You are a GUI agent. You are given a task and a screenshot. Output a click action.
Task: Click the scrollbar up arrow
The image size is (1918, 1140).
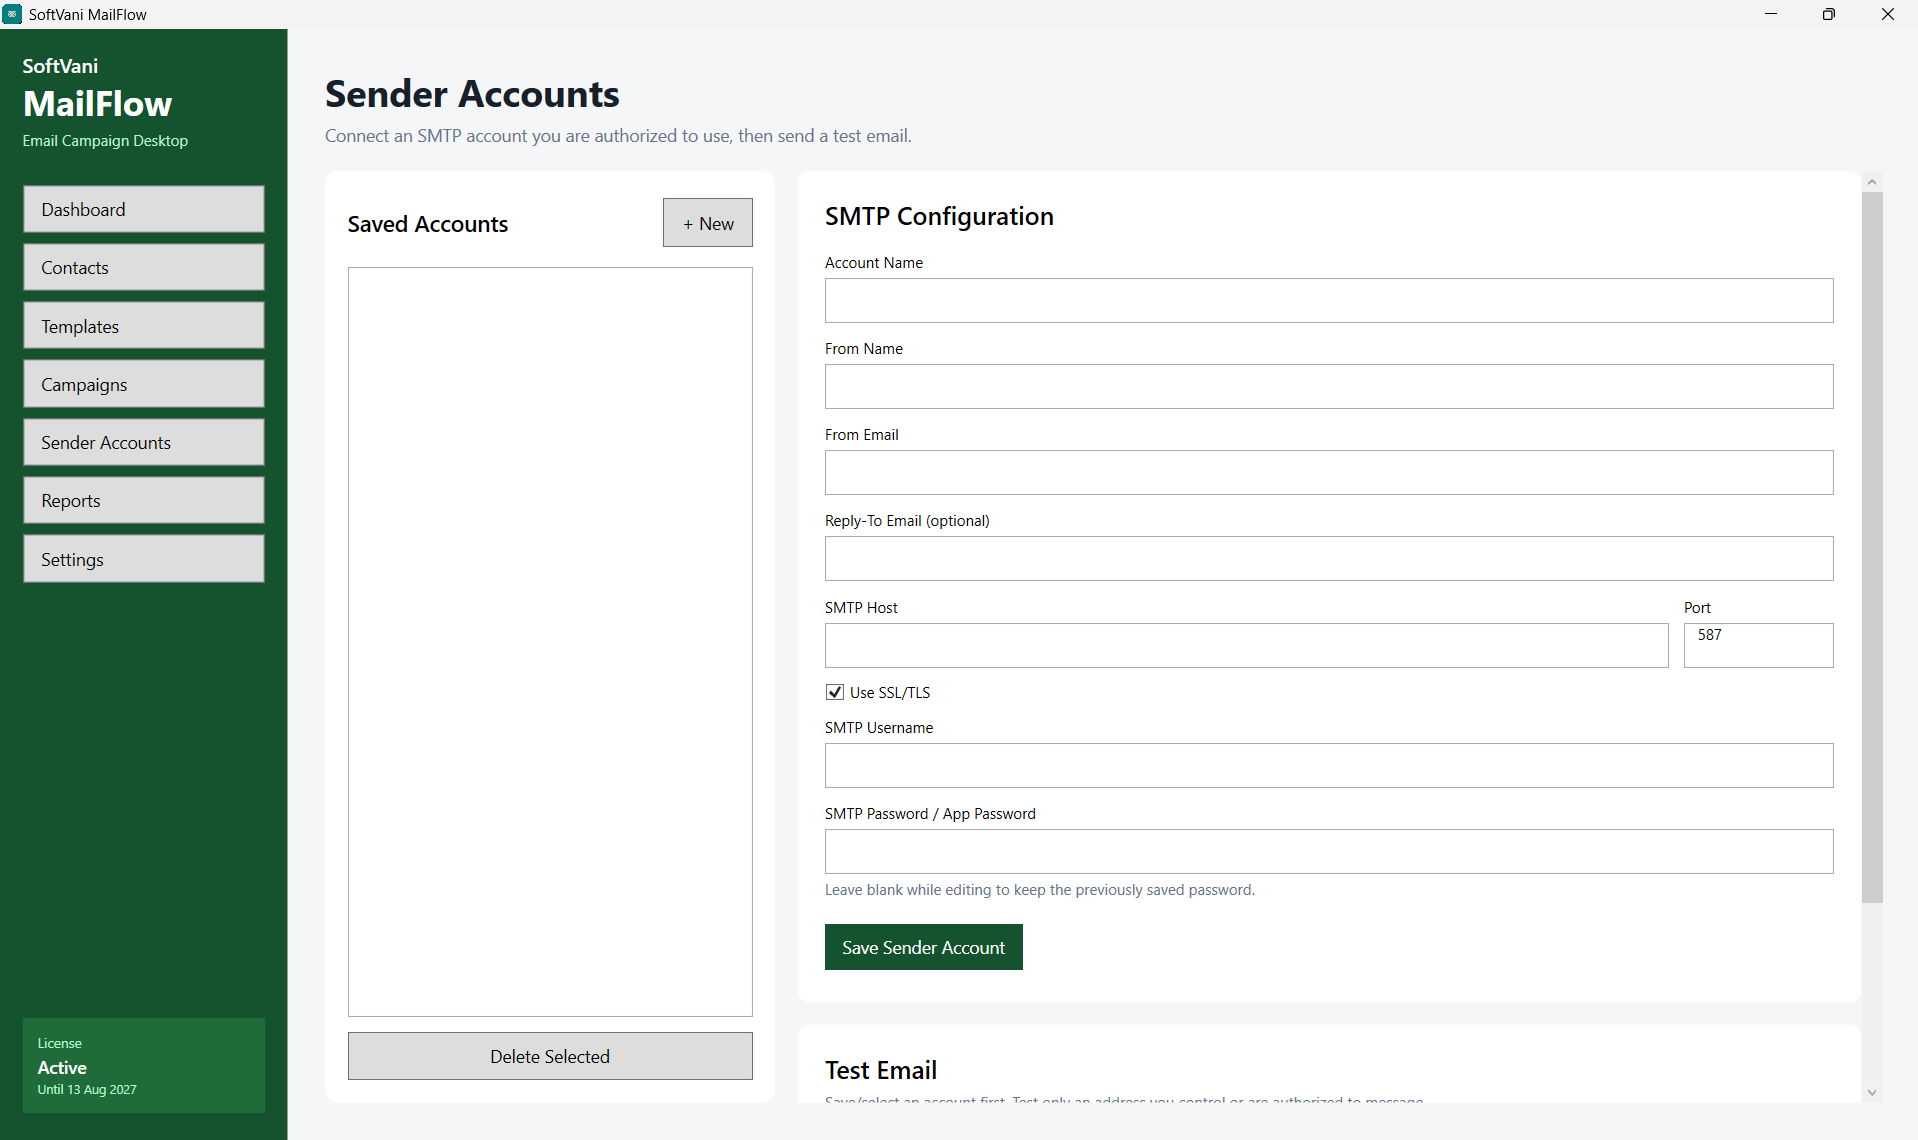click(1872, 182)
